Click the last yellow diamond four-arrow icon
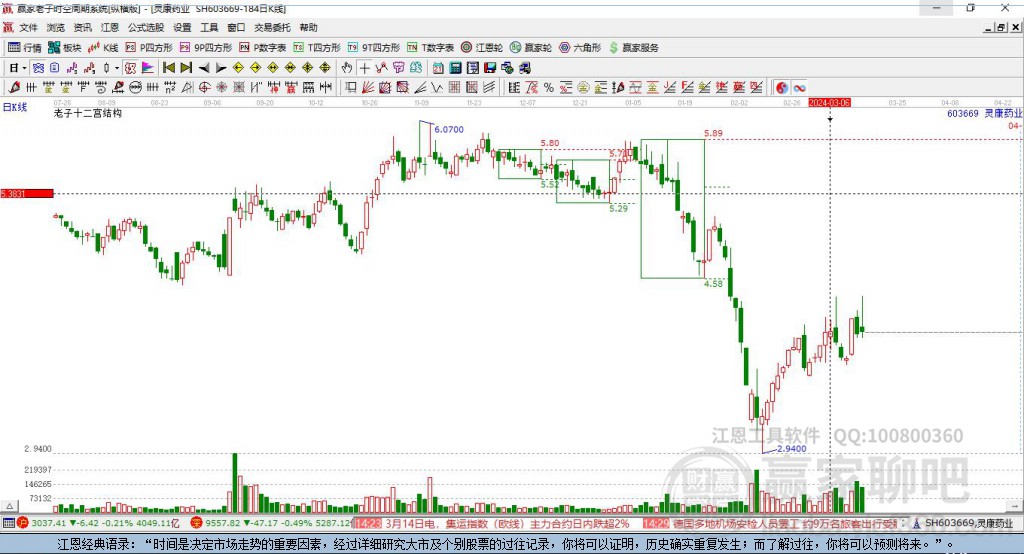This screenshot has width=1024, height=554. click(325, 67)
